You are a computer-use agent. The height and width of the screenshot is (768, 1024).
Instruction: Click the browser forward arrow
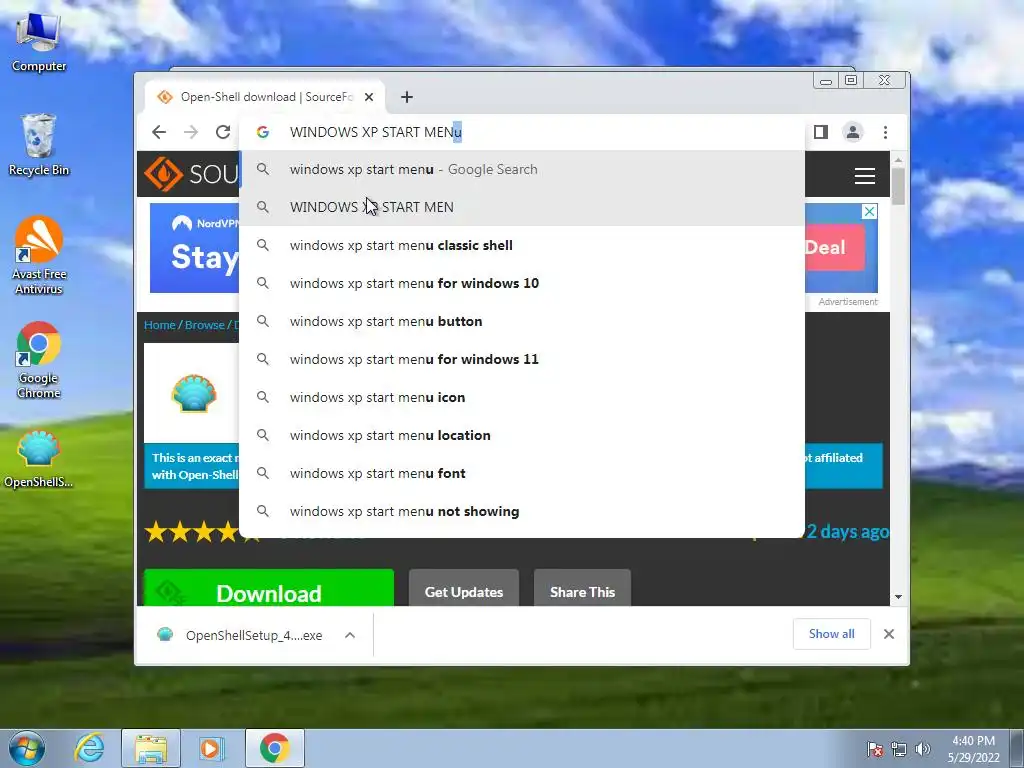pos(191,132)
